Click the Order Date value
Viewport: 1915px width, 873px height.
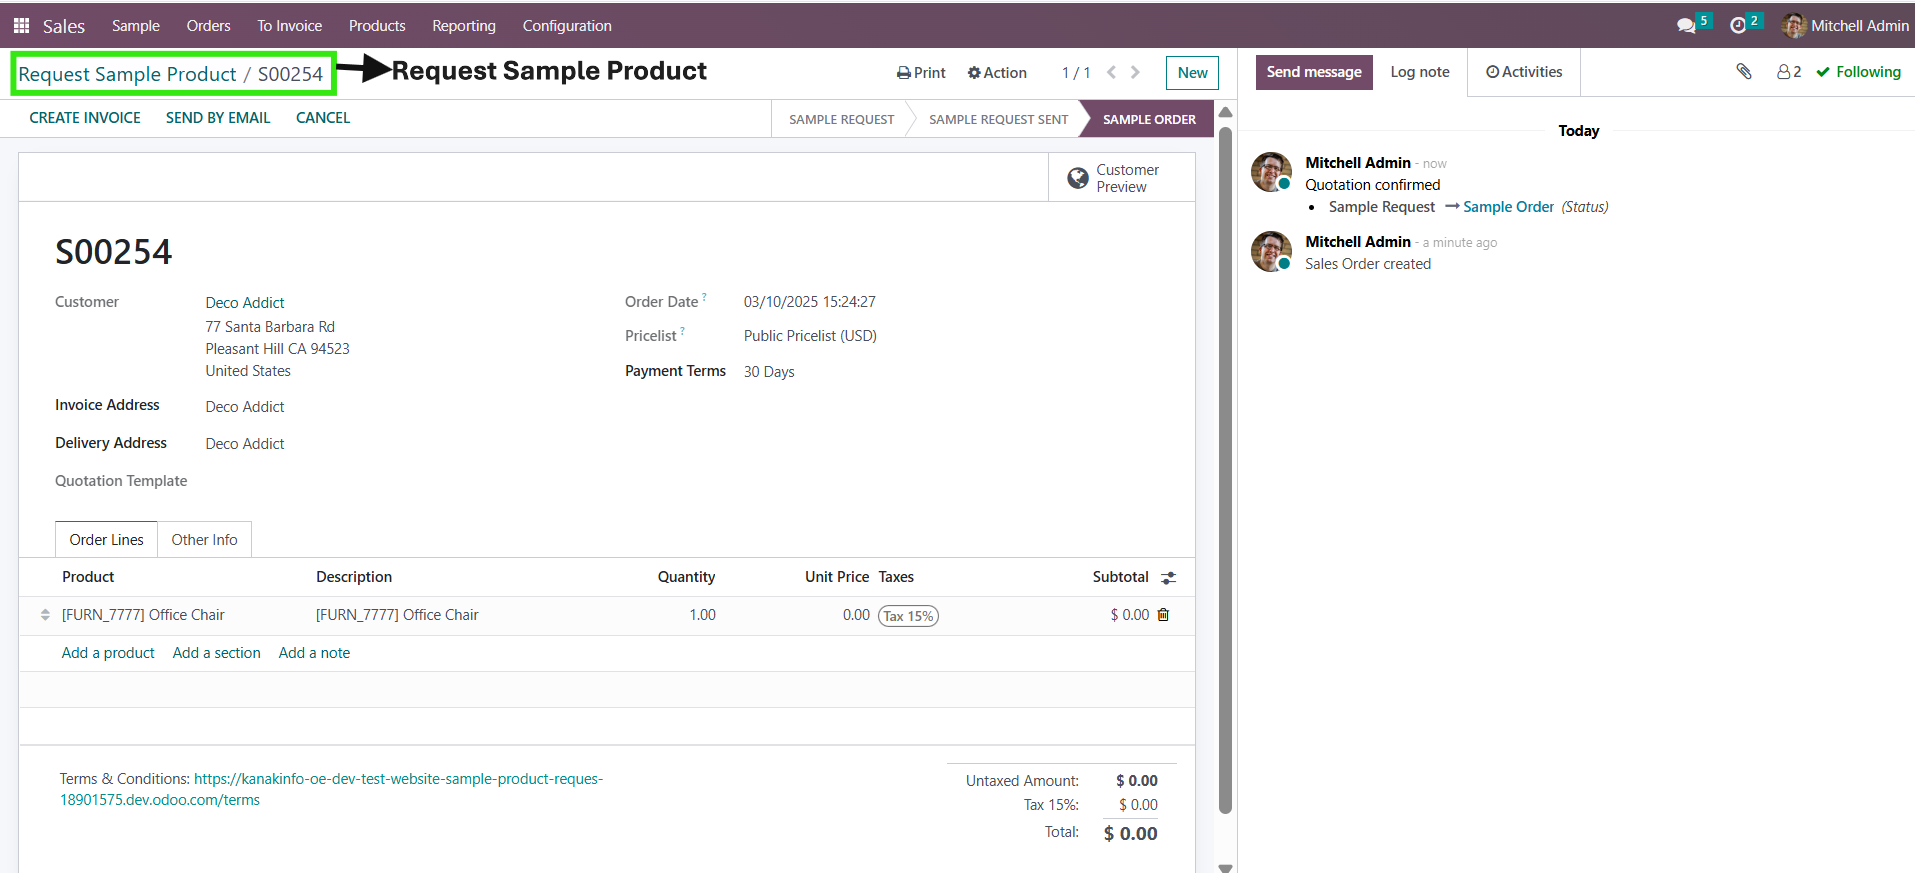[810, 302]
